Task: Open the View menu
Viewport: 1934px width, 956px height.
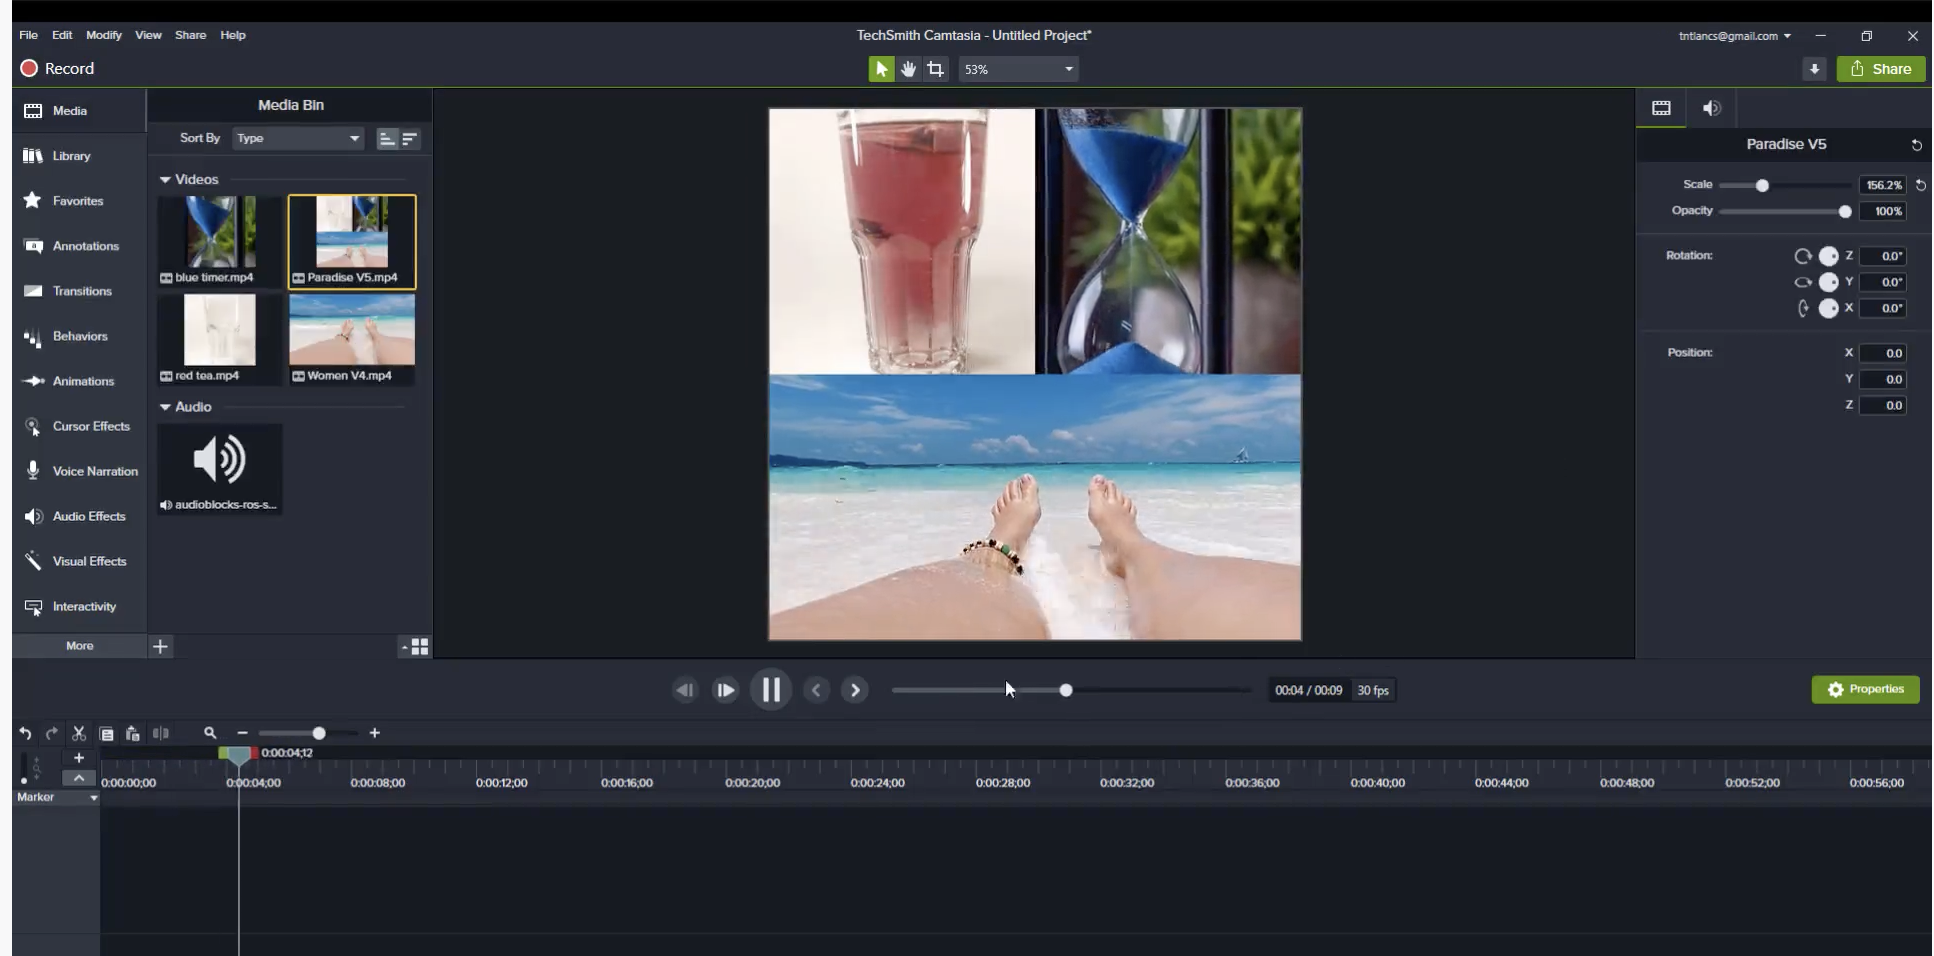Action: 148,35
